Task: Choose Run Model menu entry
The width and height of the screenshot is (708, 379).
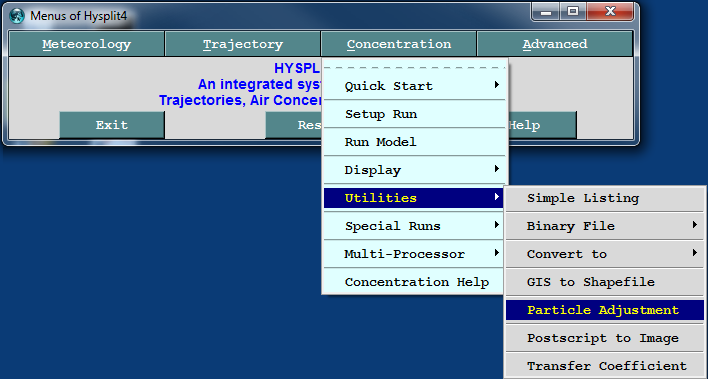Action: point(414,142)
